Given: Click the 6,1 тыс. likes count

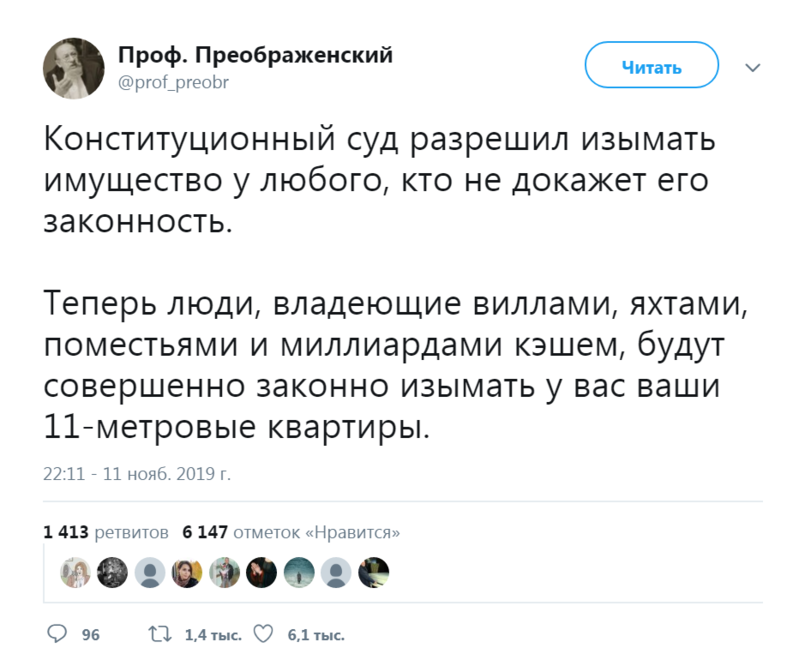Looking at the screenshot, I should (315, 634).
